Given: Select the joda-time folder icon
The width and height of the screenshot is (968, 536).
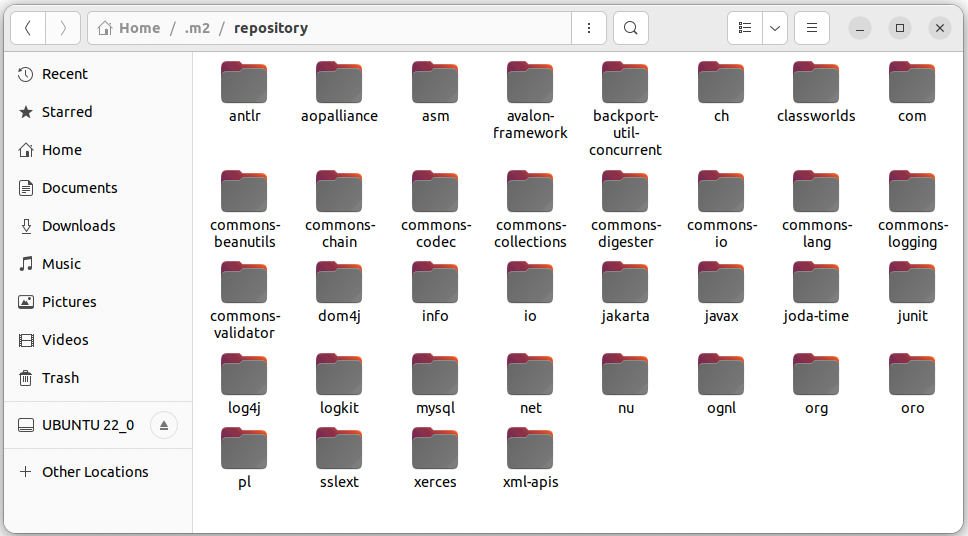Looking at the screenshot, I should click(816, 282).
